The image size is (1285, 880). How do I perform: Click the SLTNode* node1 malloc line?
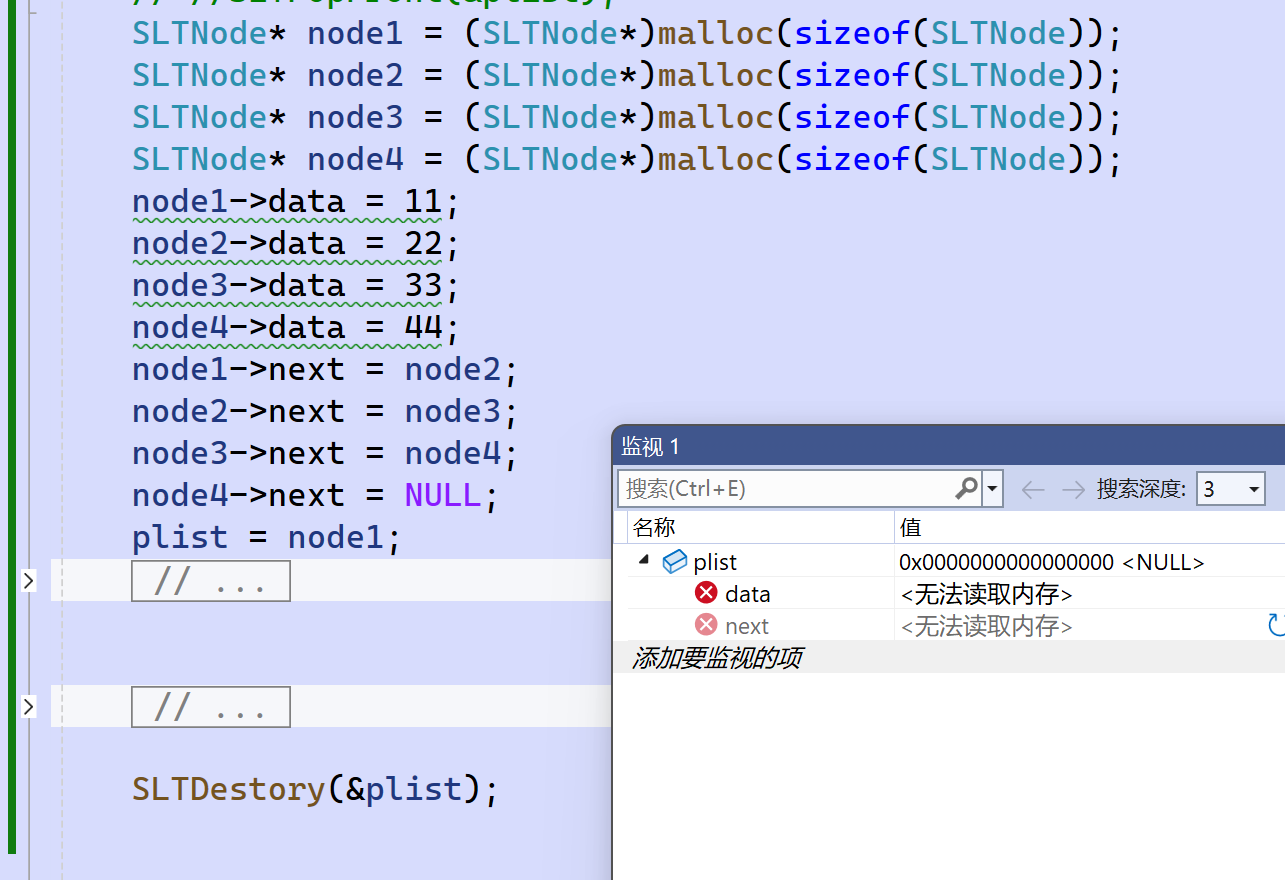pyautogui.click(x=628, y=34)
